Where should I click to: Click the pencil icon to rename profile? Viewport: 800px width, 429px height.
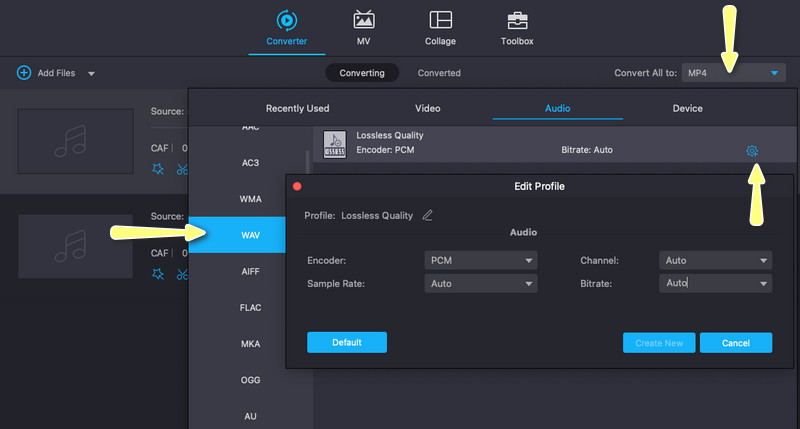[428, 215]
